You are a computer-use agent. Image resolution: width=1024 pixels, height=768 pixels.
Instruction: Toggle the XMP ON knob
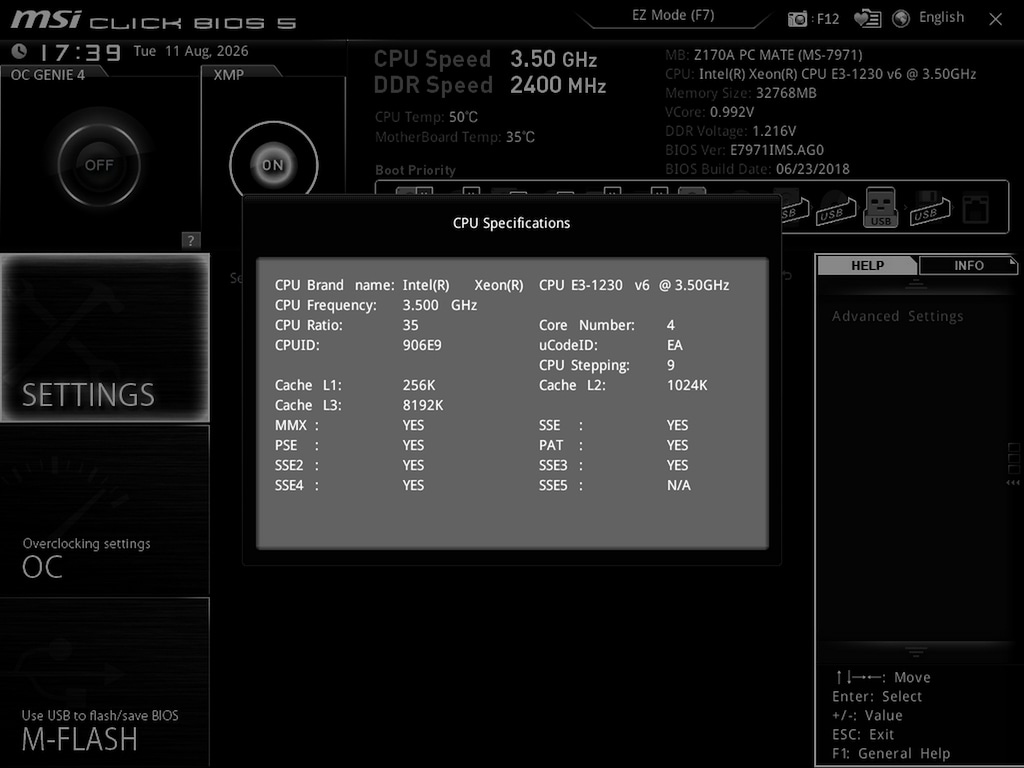click(274, 165)
